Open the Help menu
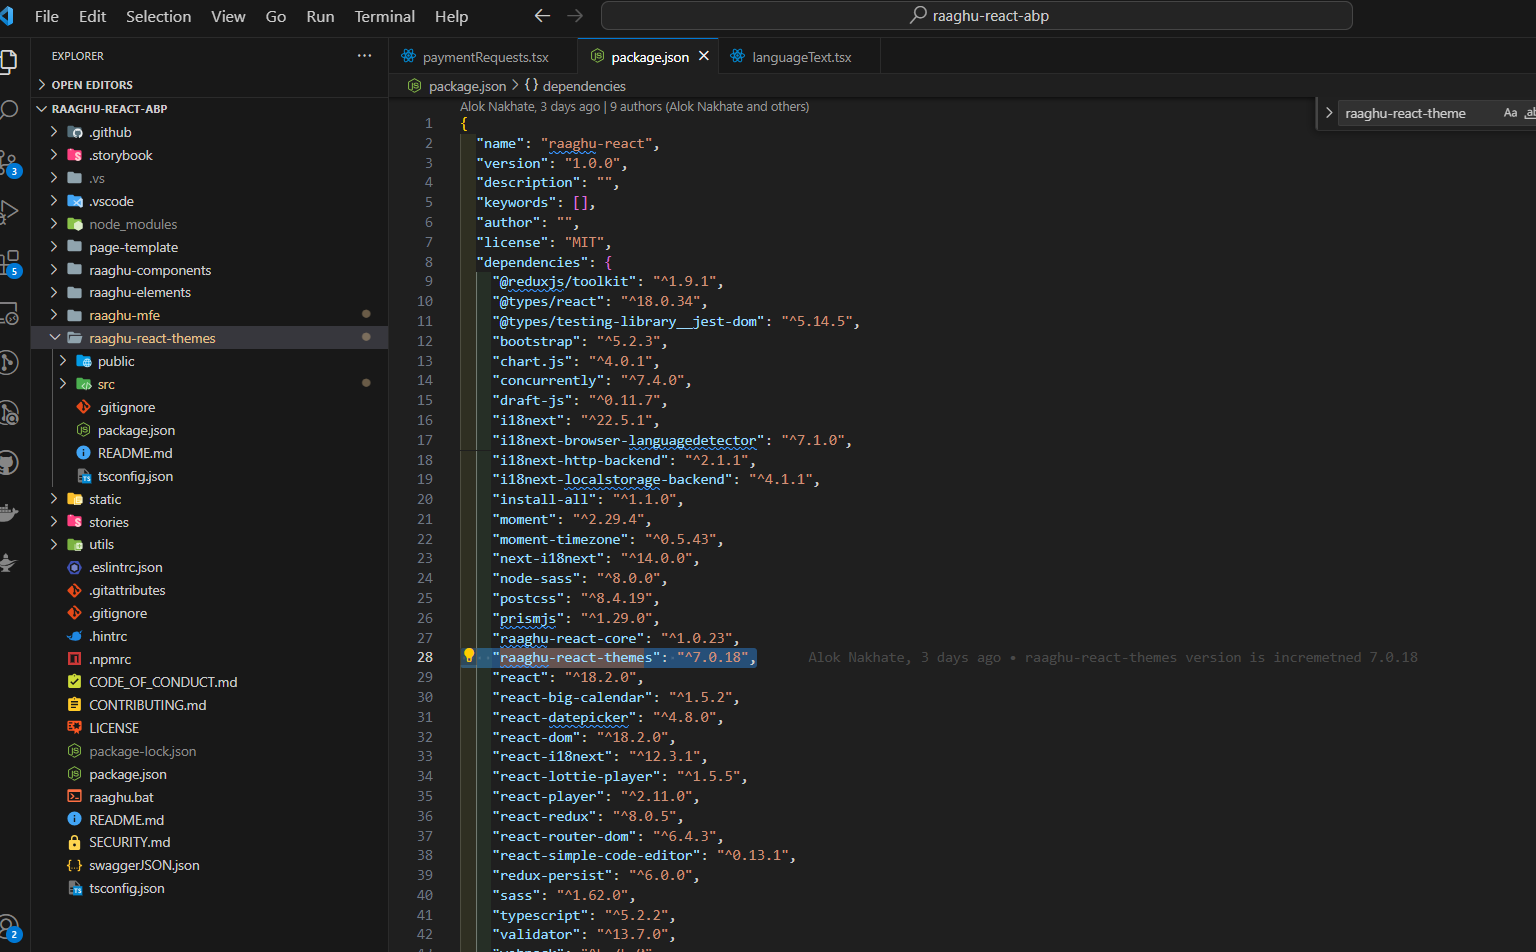The image size is (1536, 952). click(x=451, y=16)
